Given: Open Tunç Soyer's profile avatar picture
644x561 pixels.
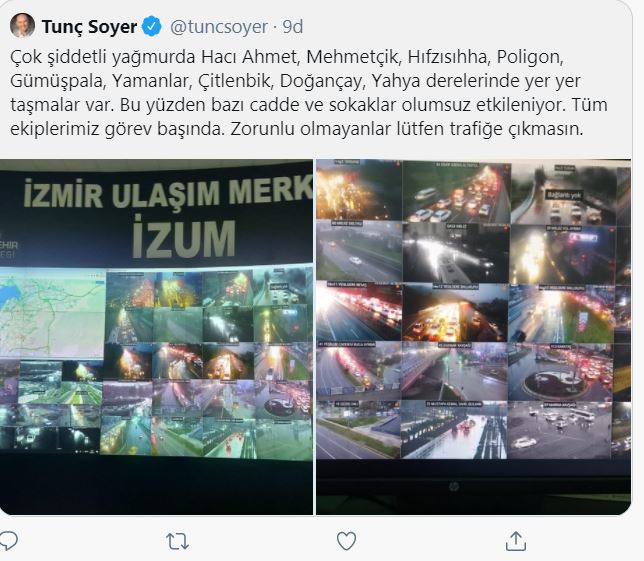Looking at the screenshot, I should (22, 25).
